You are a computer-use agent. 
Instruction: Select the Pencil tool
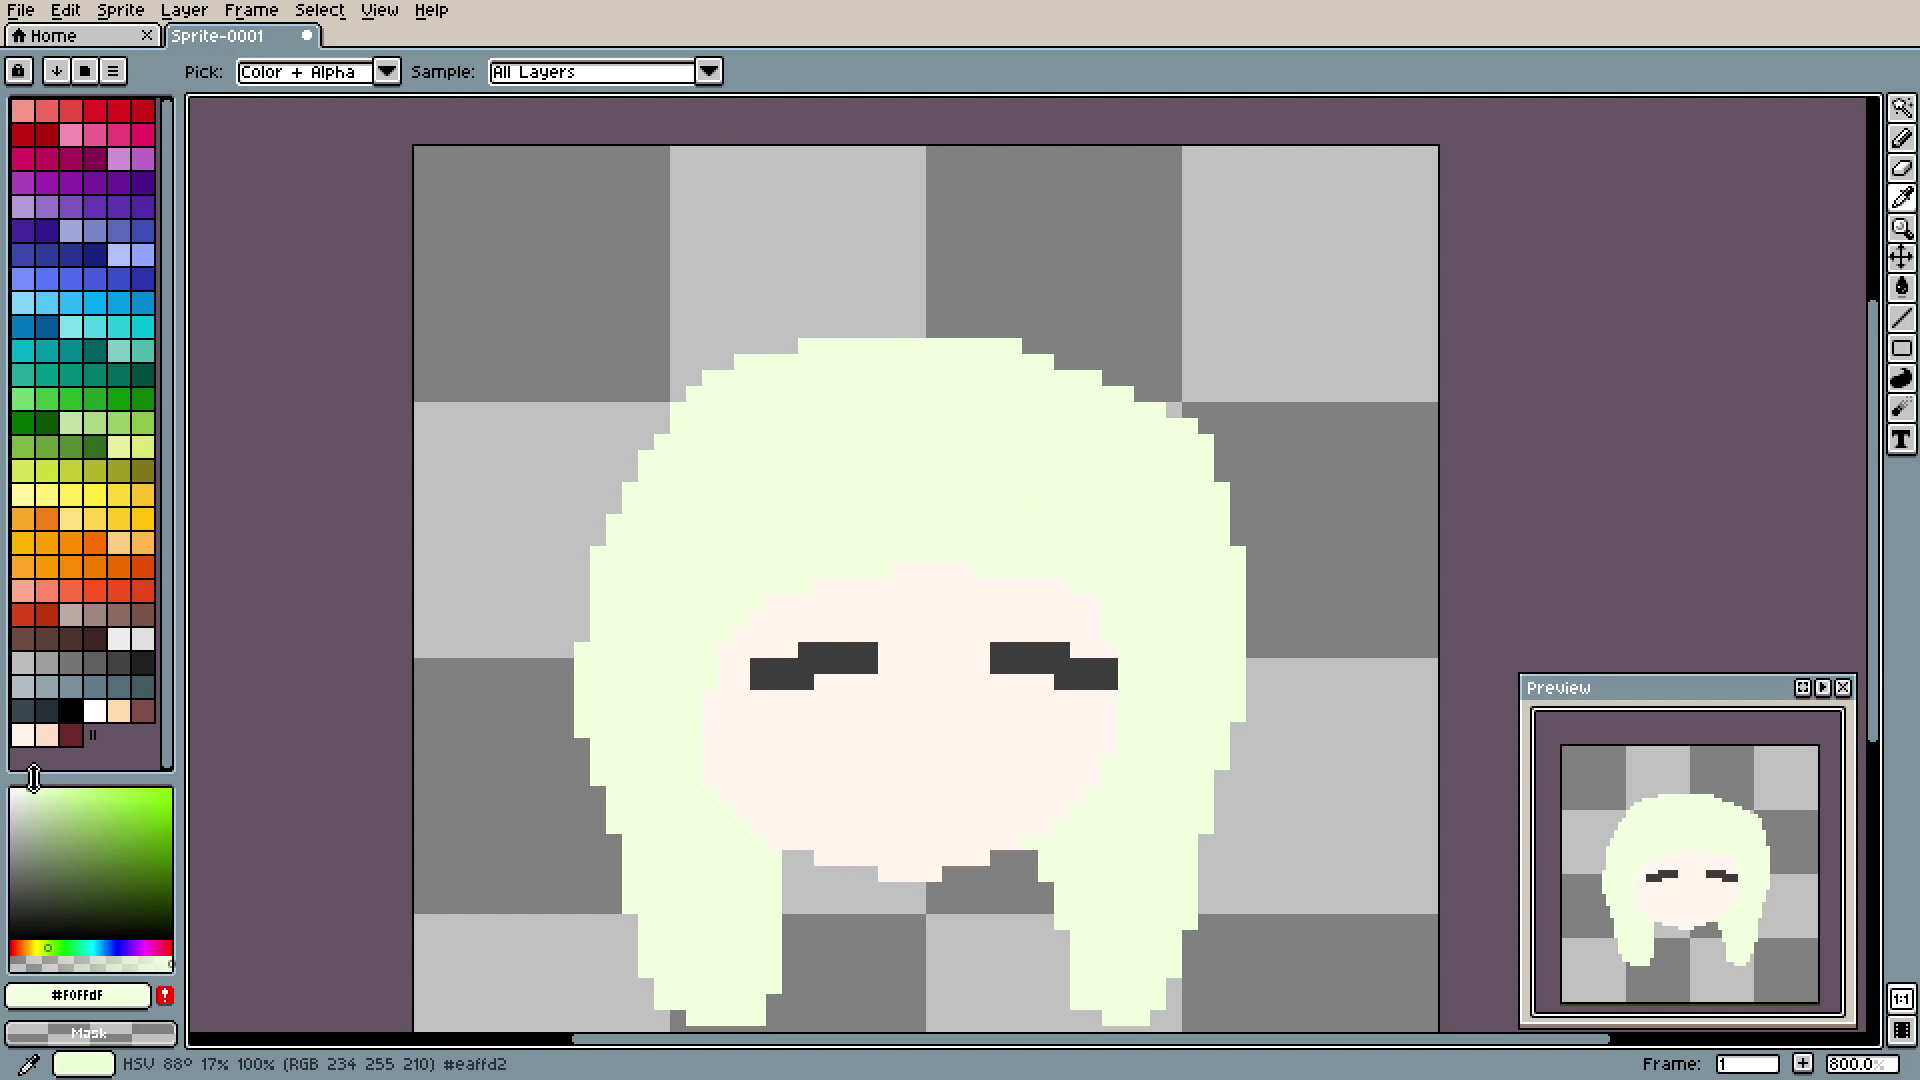click(x=1901, y=138)
